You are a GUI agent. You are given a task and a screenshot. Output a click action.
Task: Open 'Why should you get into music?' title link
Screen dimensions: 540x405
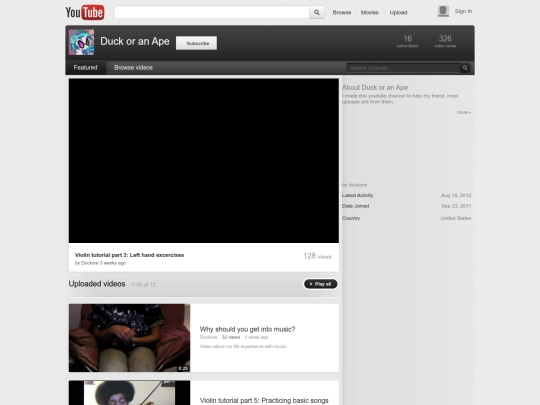tap(247, 329)
